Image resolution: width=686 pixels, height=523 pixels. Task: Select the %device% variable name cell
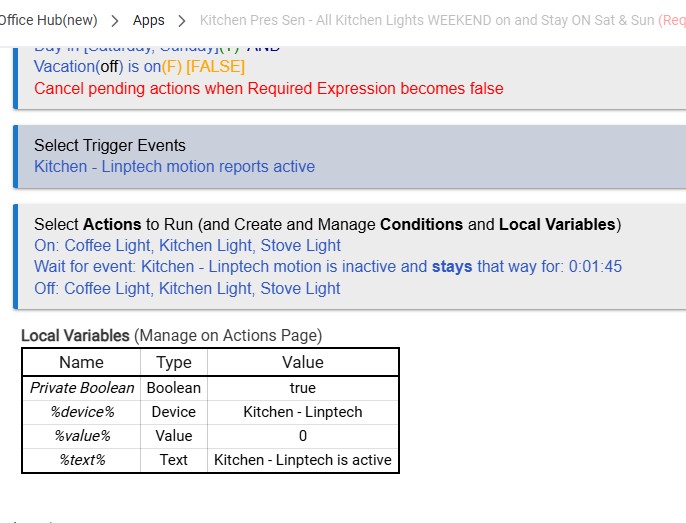click(81, 411)
